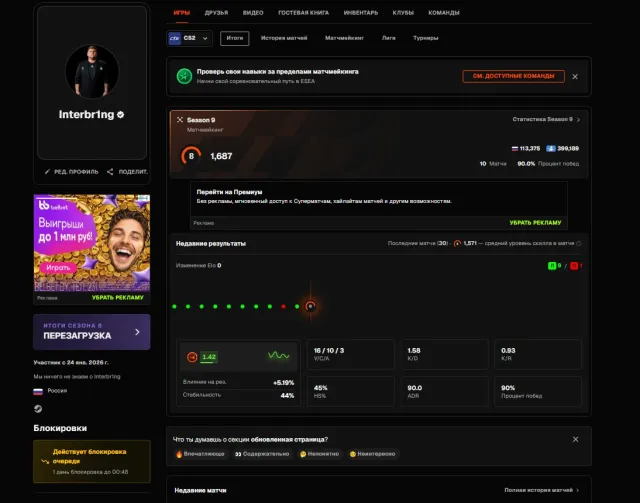Click the queue ban warning icon
The height and width of the screenshot is (503, 640).
pyautogui.click(x=45, y=461)
